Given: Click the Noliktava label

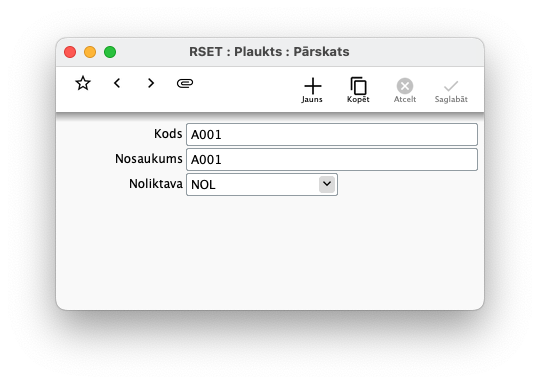Looking at the screenshot, I should click(x=156, y=184).
